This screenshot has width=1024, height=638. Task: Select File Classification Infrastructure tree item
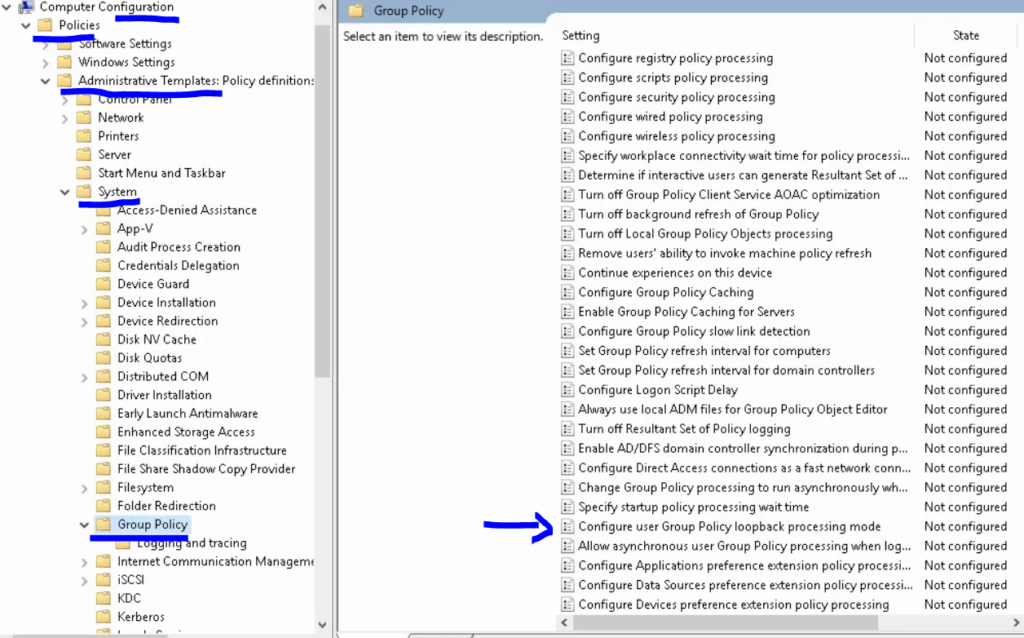pos(202,451)
